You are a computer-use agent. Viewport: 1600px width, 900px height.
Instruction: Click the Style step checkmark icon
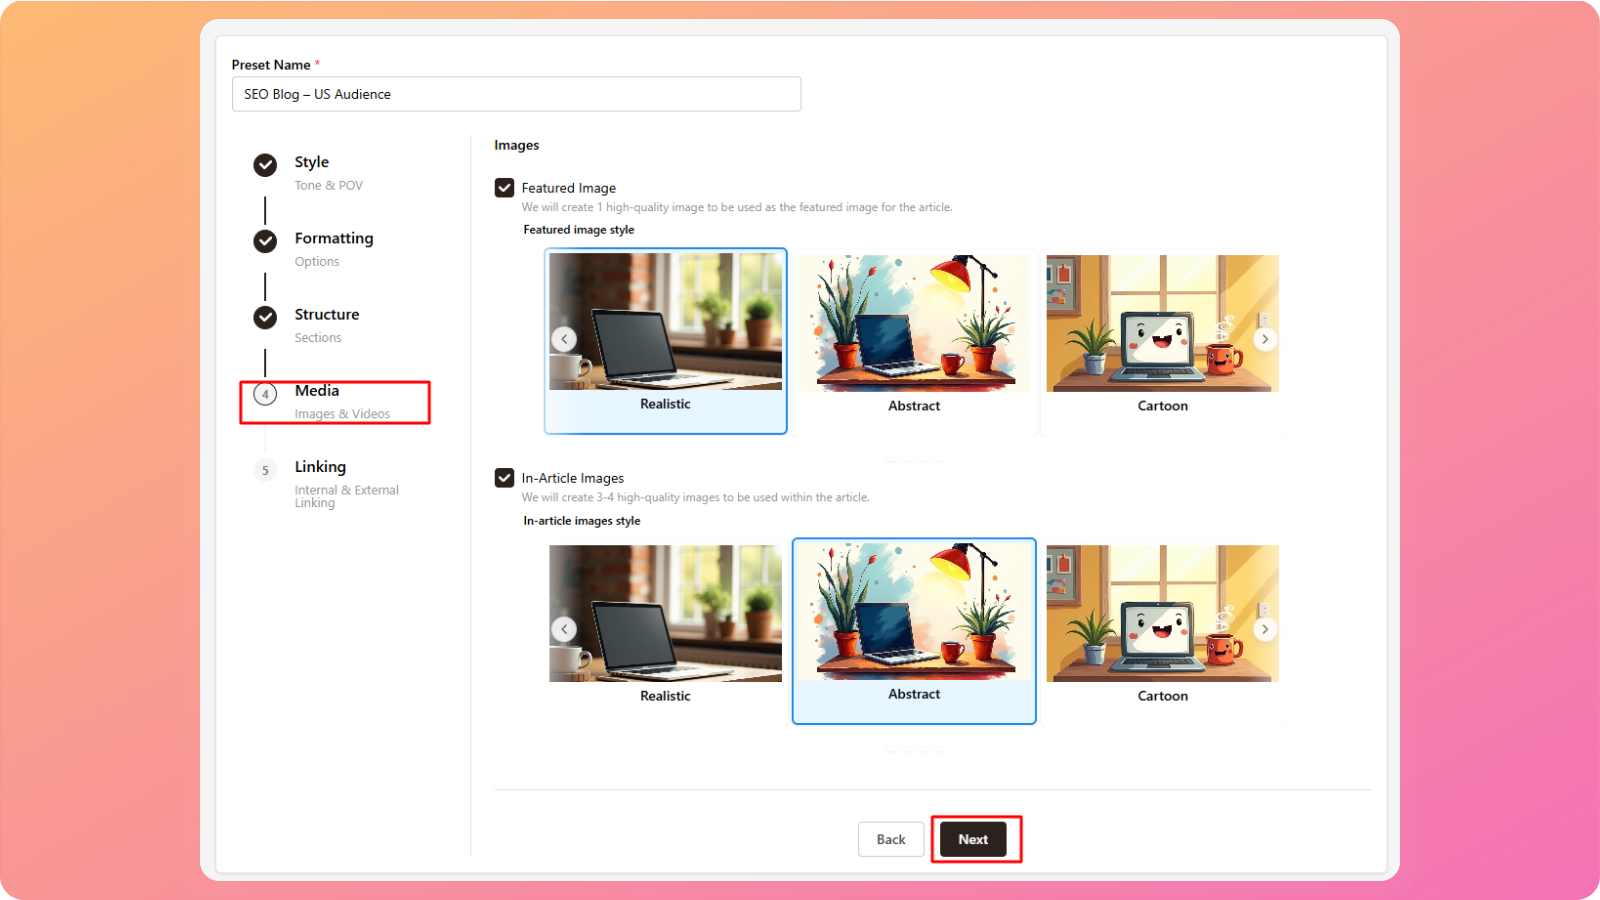pos(265,165)
